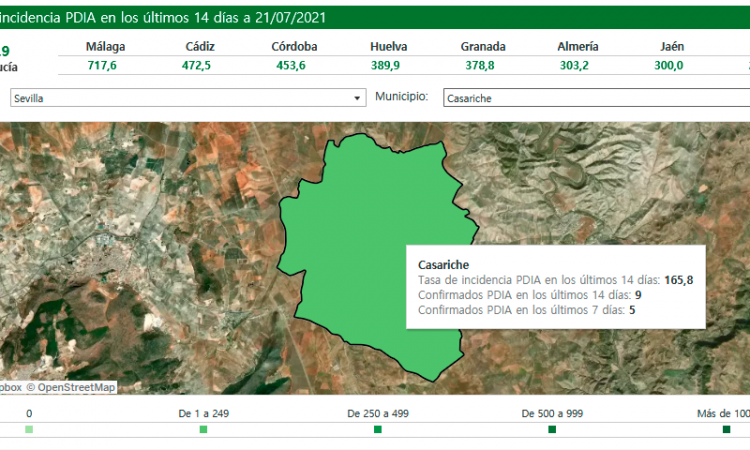Image resolution: width=750 pixels, height=450 pixels.
Task: Click the Casariche title in the tooltip
Action: coord(444,265)
